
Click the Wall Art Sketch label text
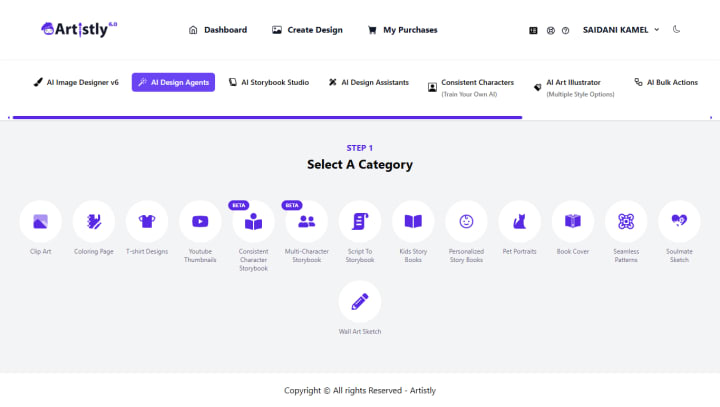point(360,331)
